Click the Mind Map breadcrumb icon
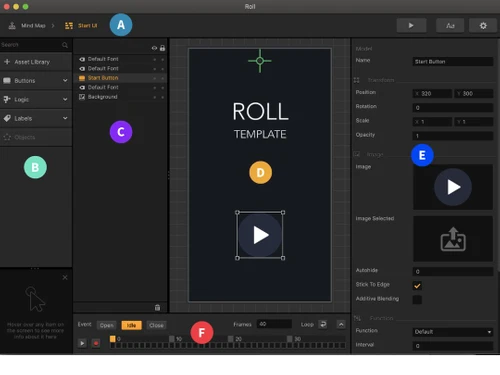 (x=12, y=26)
